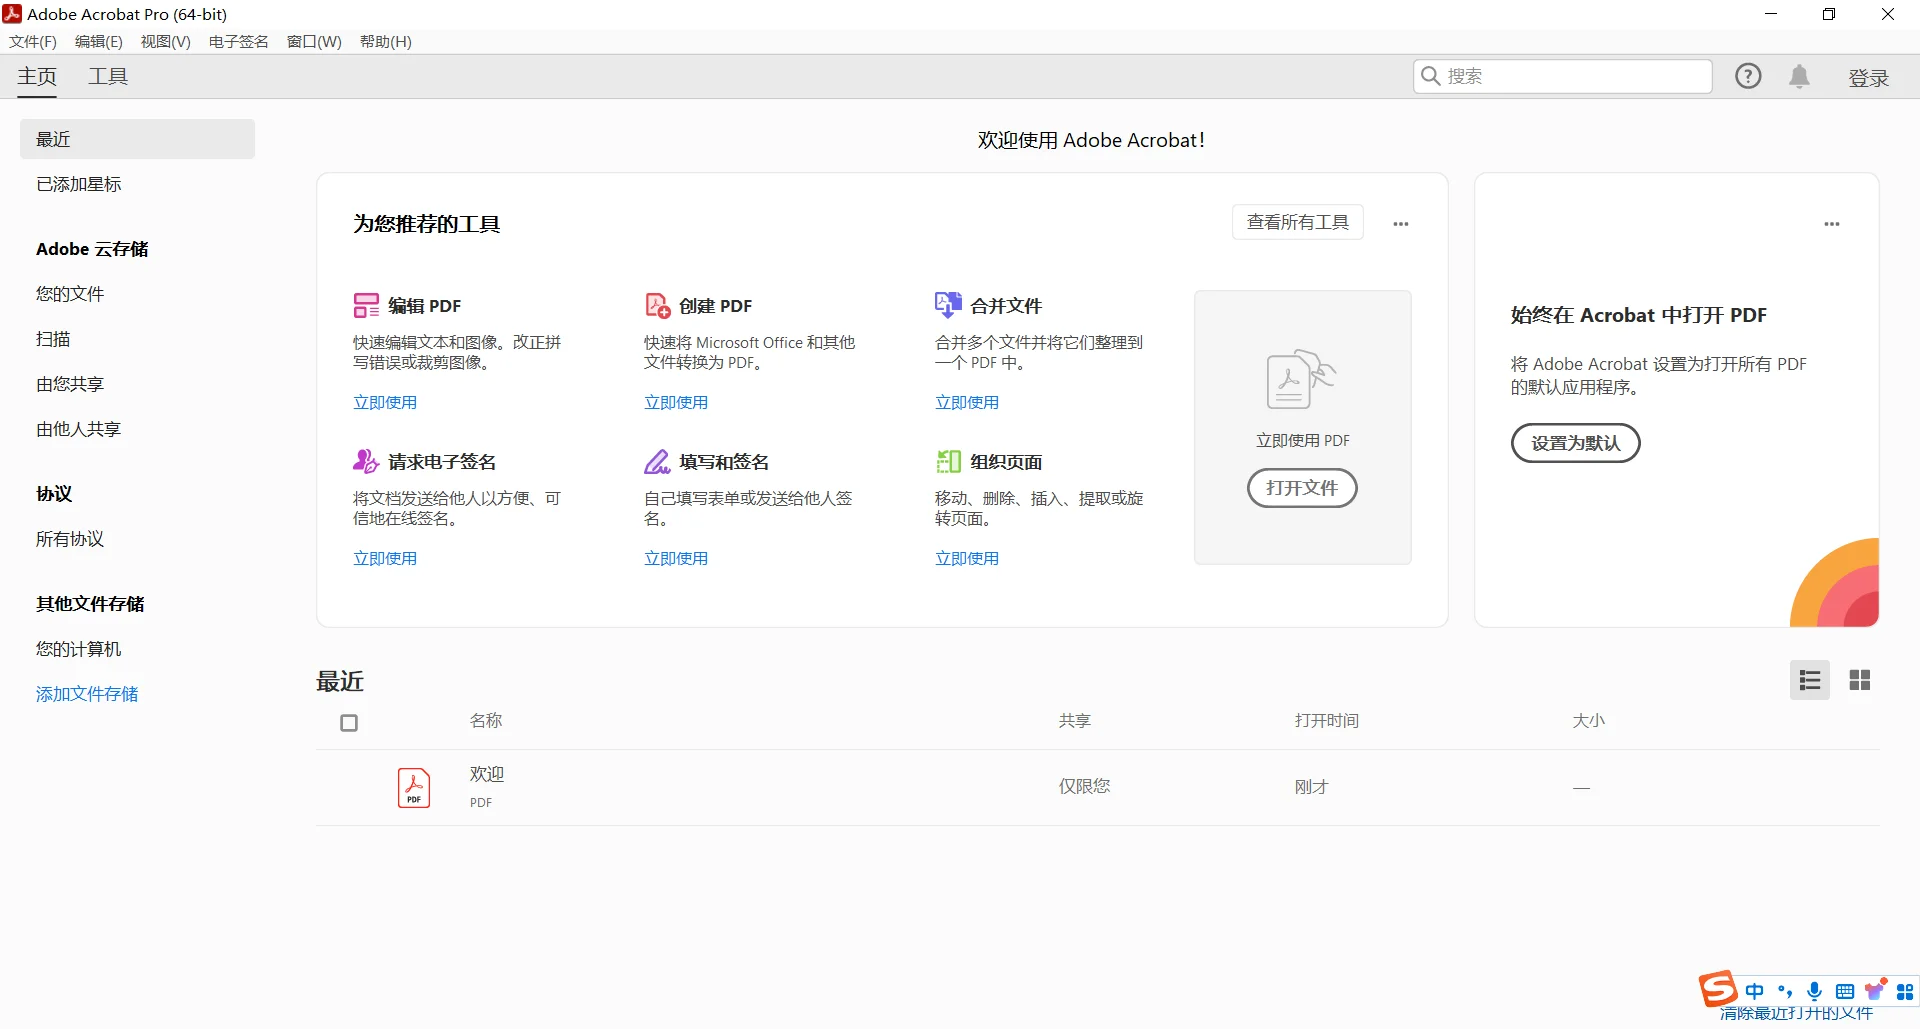Check the select-all checkbox in 最近 list
The image size is (1920, 1029).
coord(349,722)
